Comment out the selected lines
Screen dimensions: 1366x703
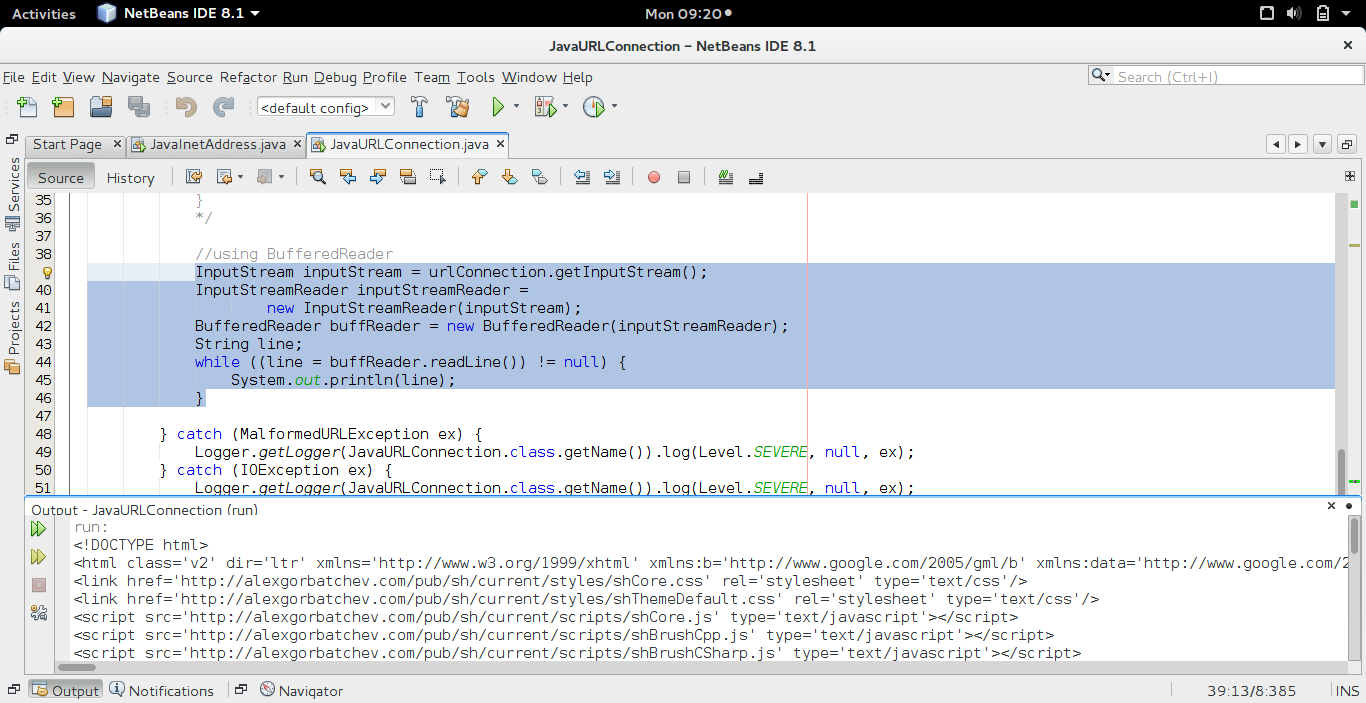tap(726, 177)
